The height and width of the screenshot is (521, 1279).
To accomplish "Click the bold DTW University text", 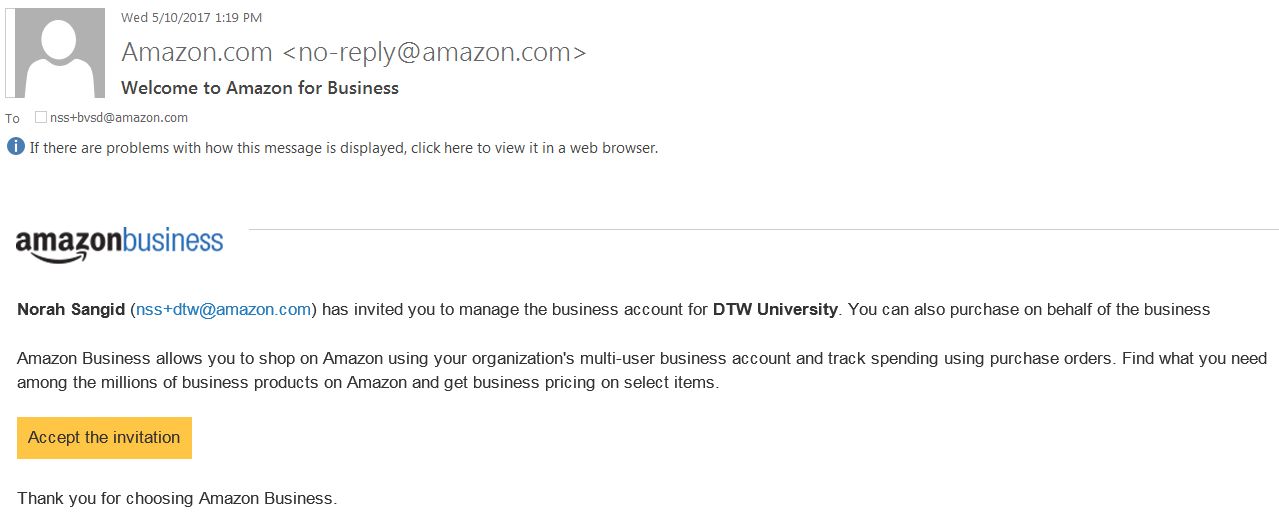I will tap(775, 310).
